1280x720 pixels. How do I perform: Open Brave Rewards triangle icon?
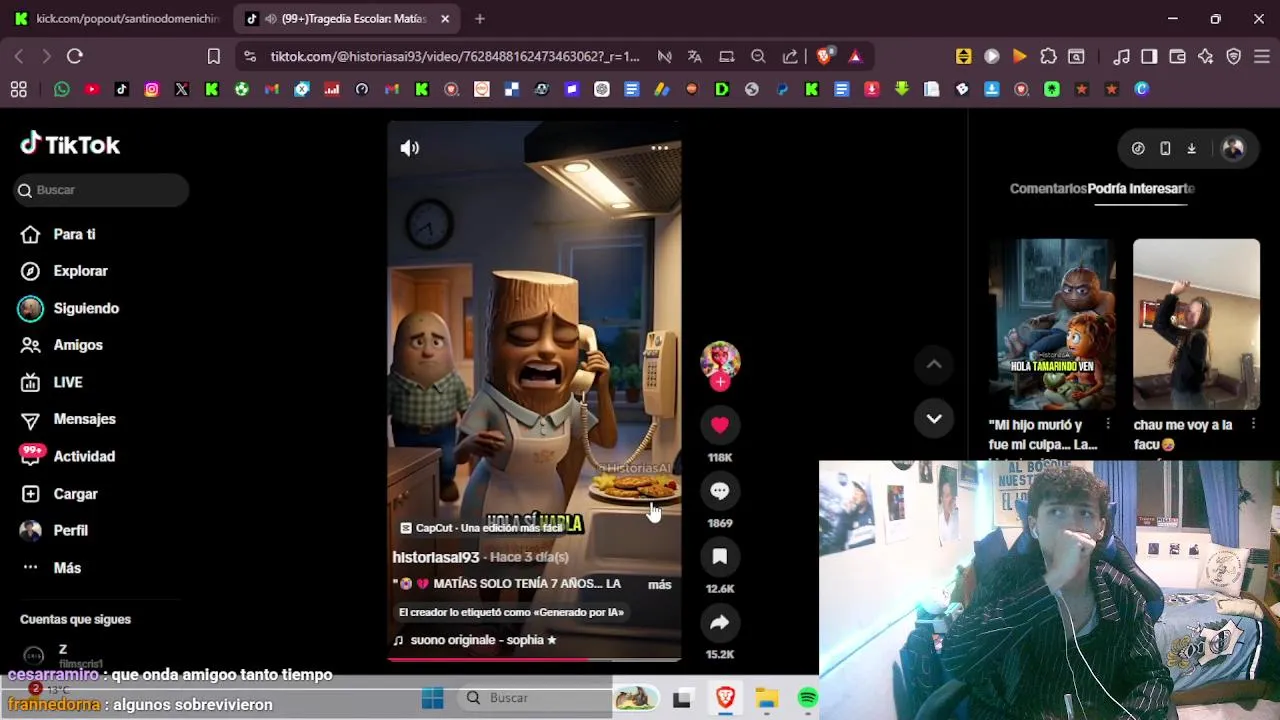[855, 56]
